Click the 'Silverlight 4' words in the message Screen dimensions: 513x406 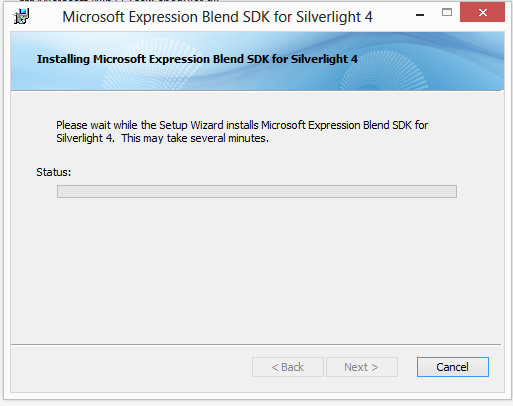click(85, 138)
